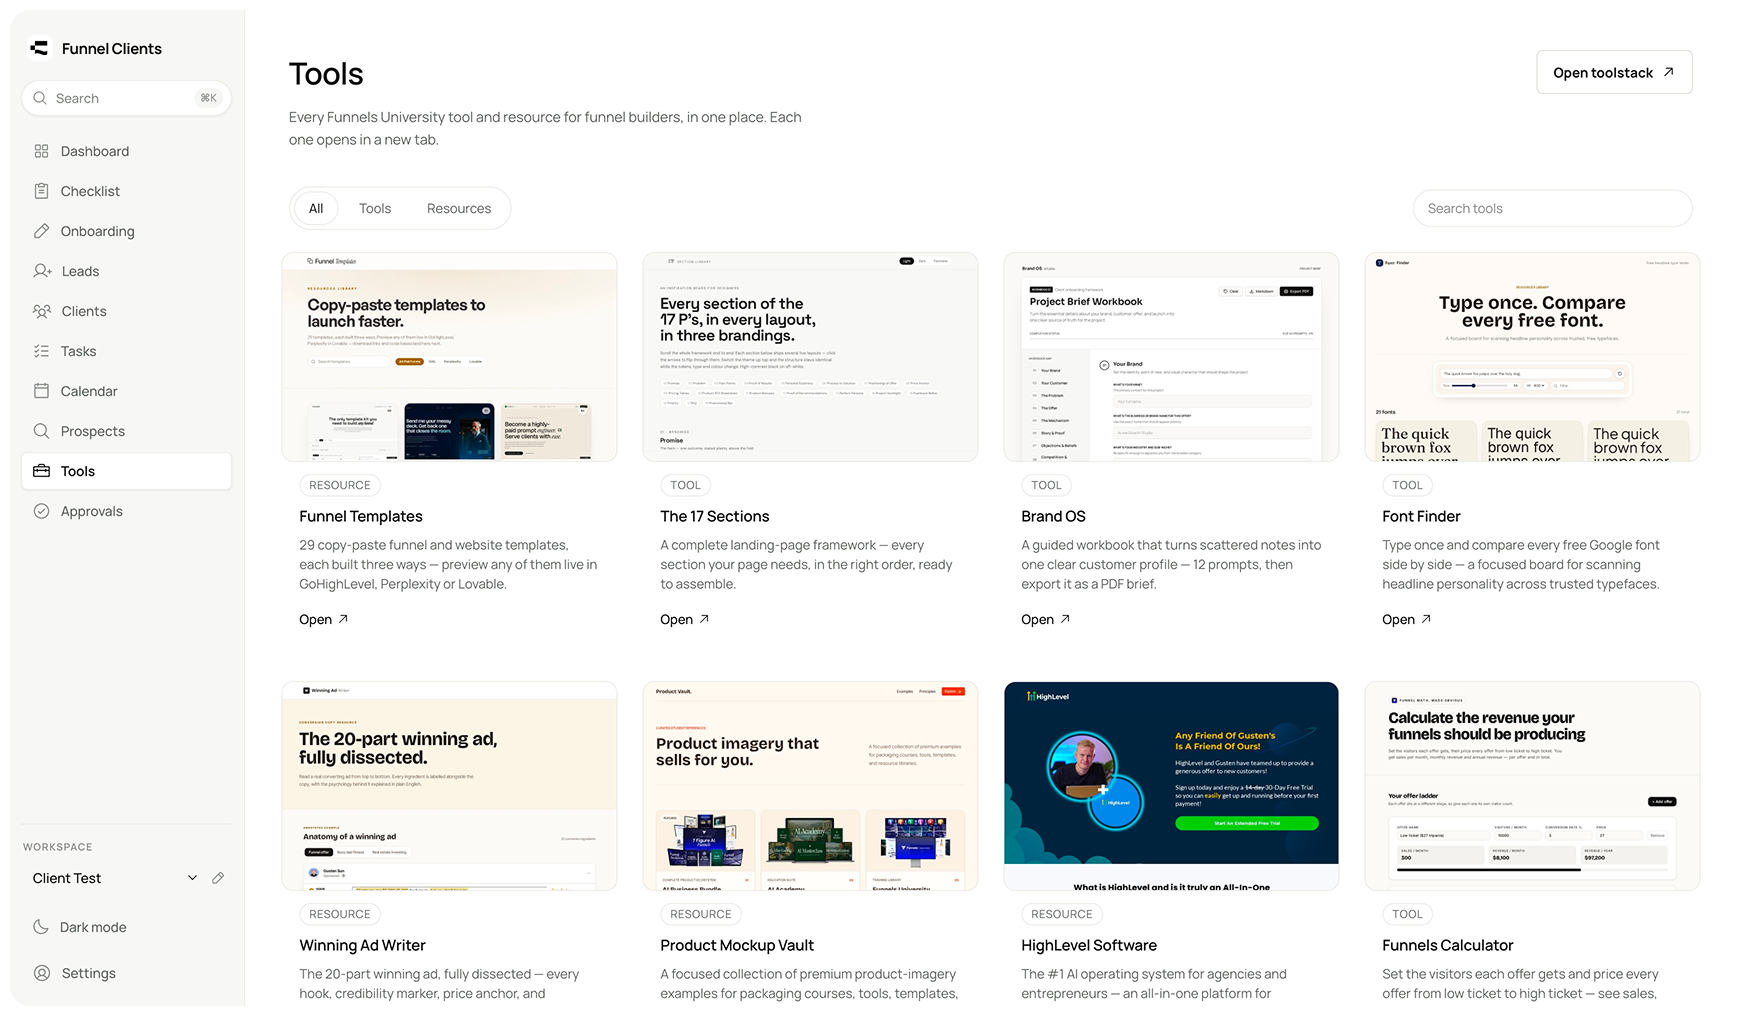Click the Checklist clipboard icon

41,191
